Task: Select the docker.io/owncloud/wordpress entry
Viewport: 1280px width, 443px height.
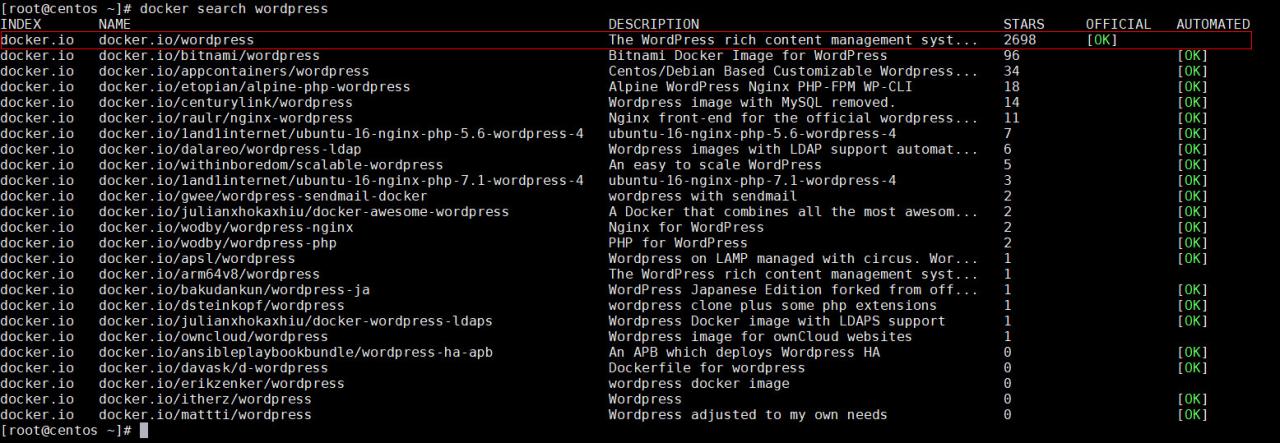Action: coord(213,337)
